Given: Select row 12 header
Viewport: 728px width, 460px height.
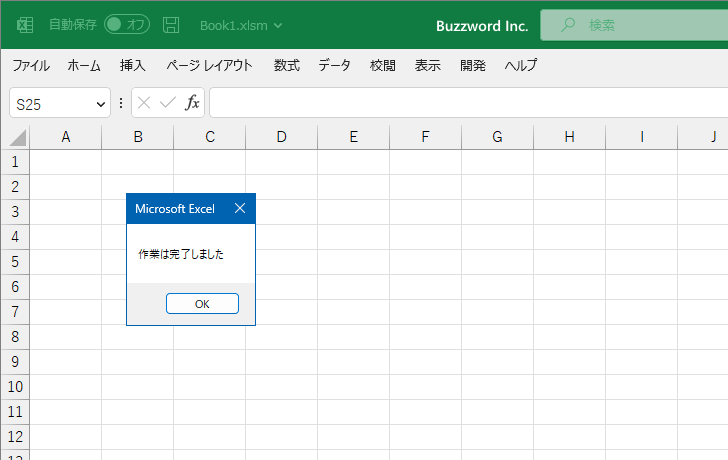Looking at the screenshot, I should 15,437.
